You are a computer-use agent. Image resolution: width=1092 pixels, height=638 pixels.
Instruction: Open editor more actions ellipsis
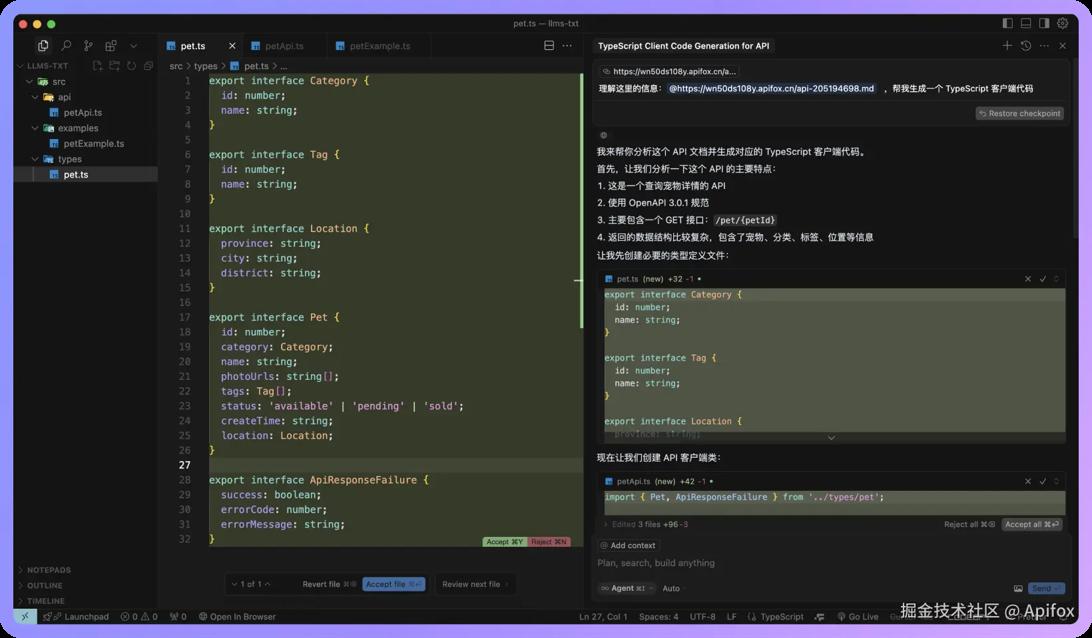coord(567,45)
